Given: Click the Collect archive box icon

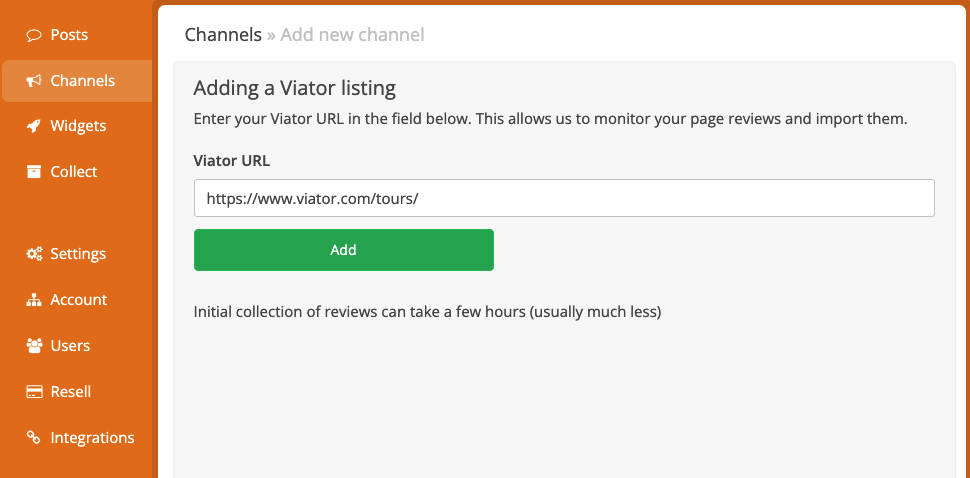Looking at the screenshot, I should [33, 172].
